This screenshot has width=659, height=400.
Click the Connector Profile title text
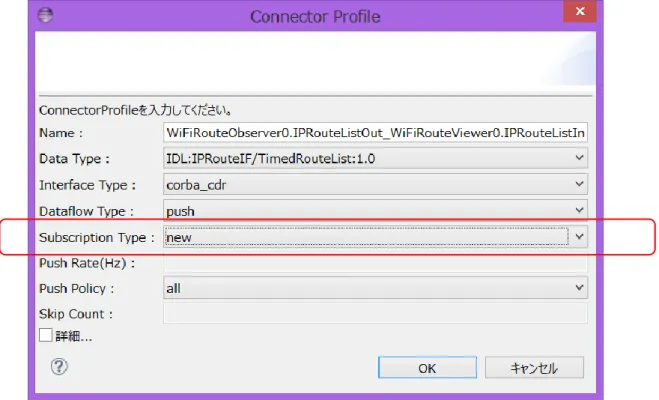click(315, 17)
